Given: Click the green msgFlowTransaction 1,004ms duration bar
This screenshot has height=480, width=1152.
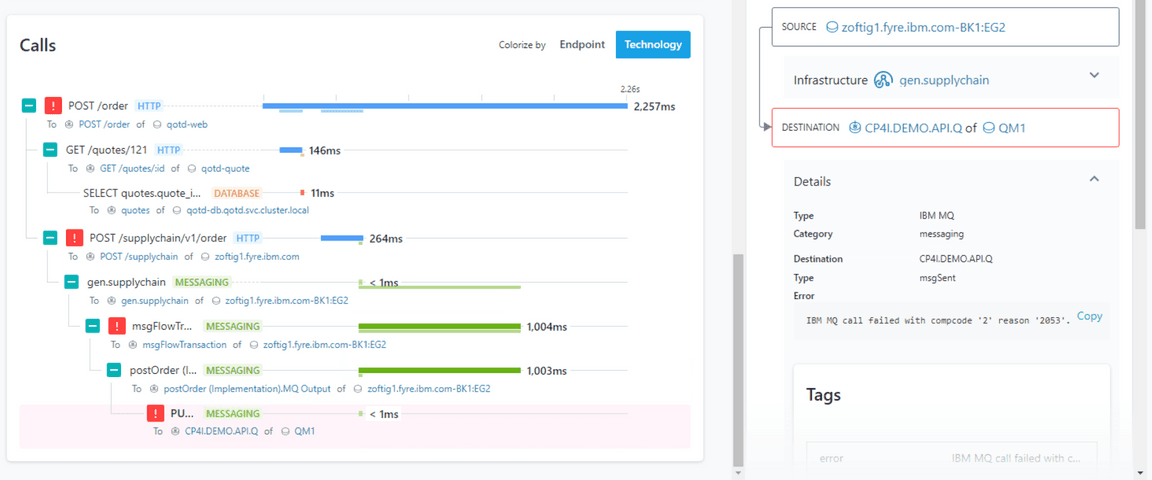Looking at the screenshot, I should (439, 327).
